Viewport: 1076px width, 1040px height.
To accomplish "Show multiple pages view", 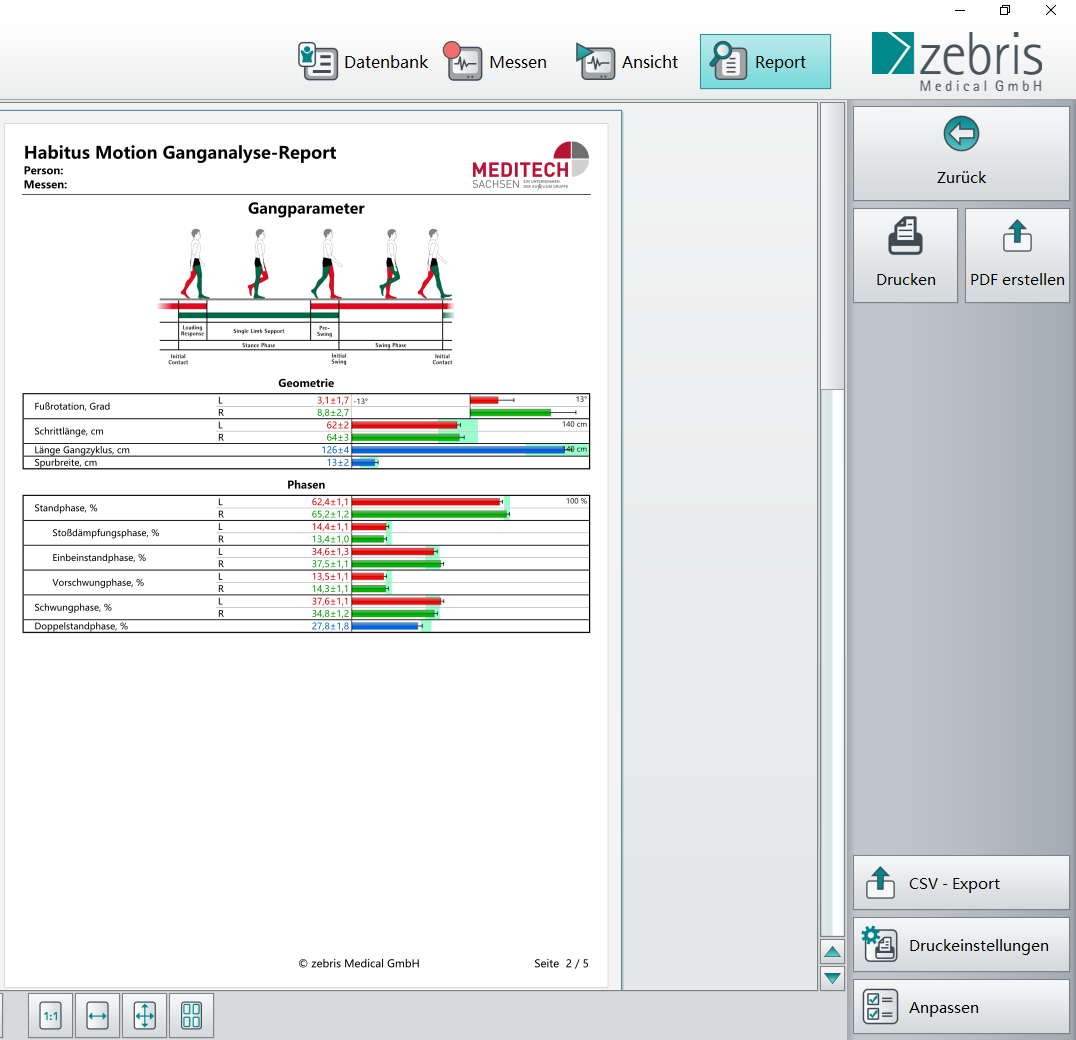I will coord(191,1015).
